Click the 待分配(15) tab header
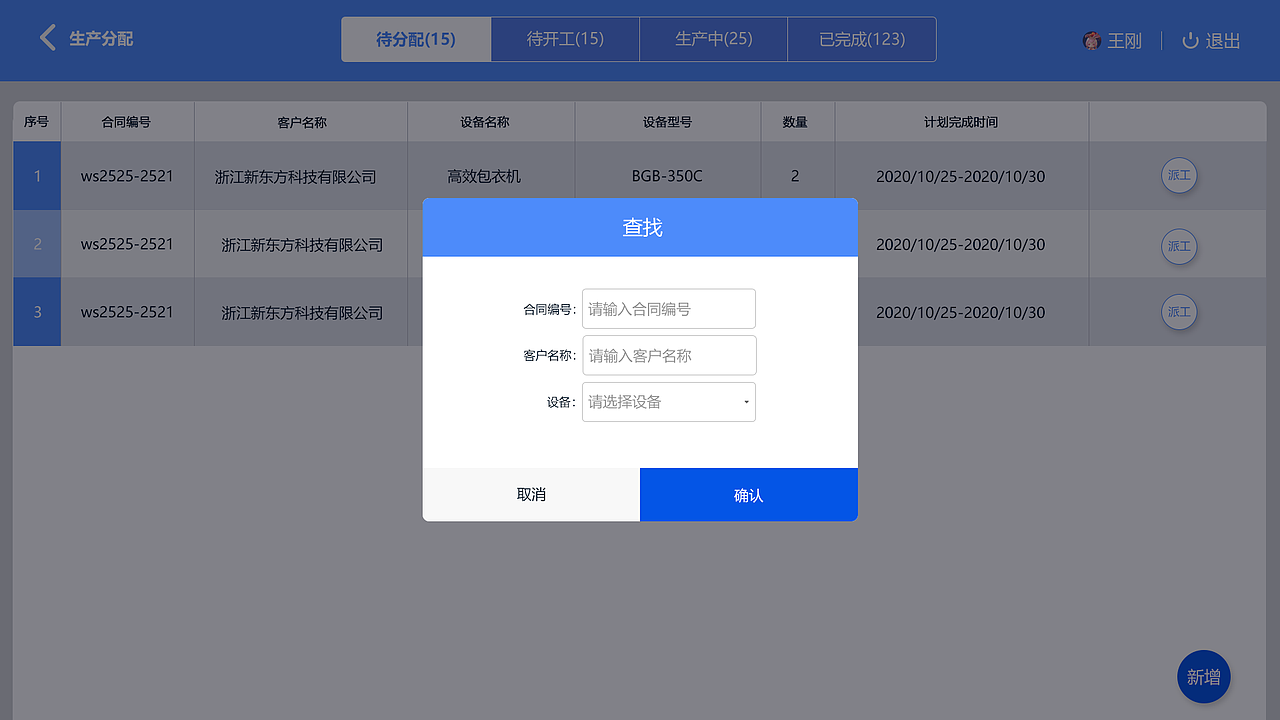 tap(416, 39)
